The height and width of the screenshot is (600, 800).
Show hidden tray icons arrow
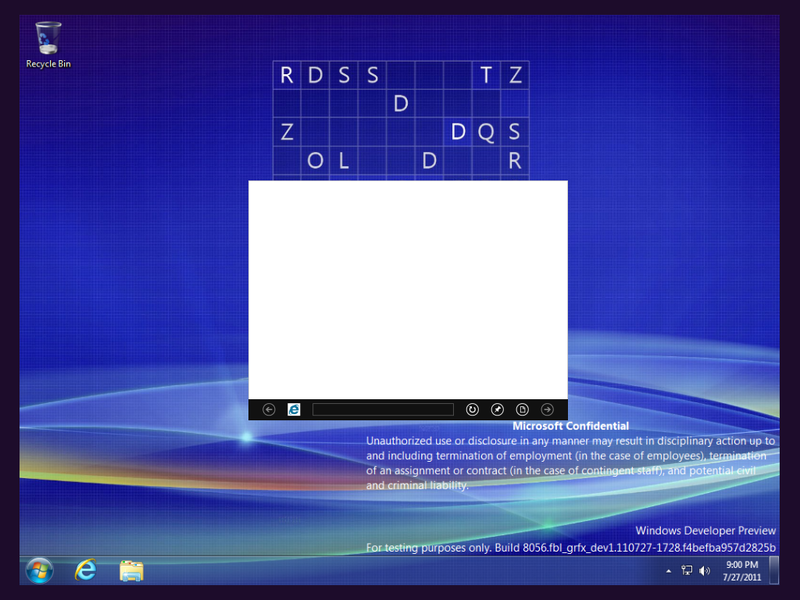(x=669, y=571)
